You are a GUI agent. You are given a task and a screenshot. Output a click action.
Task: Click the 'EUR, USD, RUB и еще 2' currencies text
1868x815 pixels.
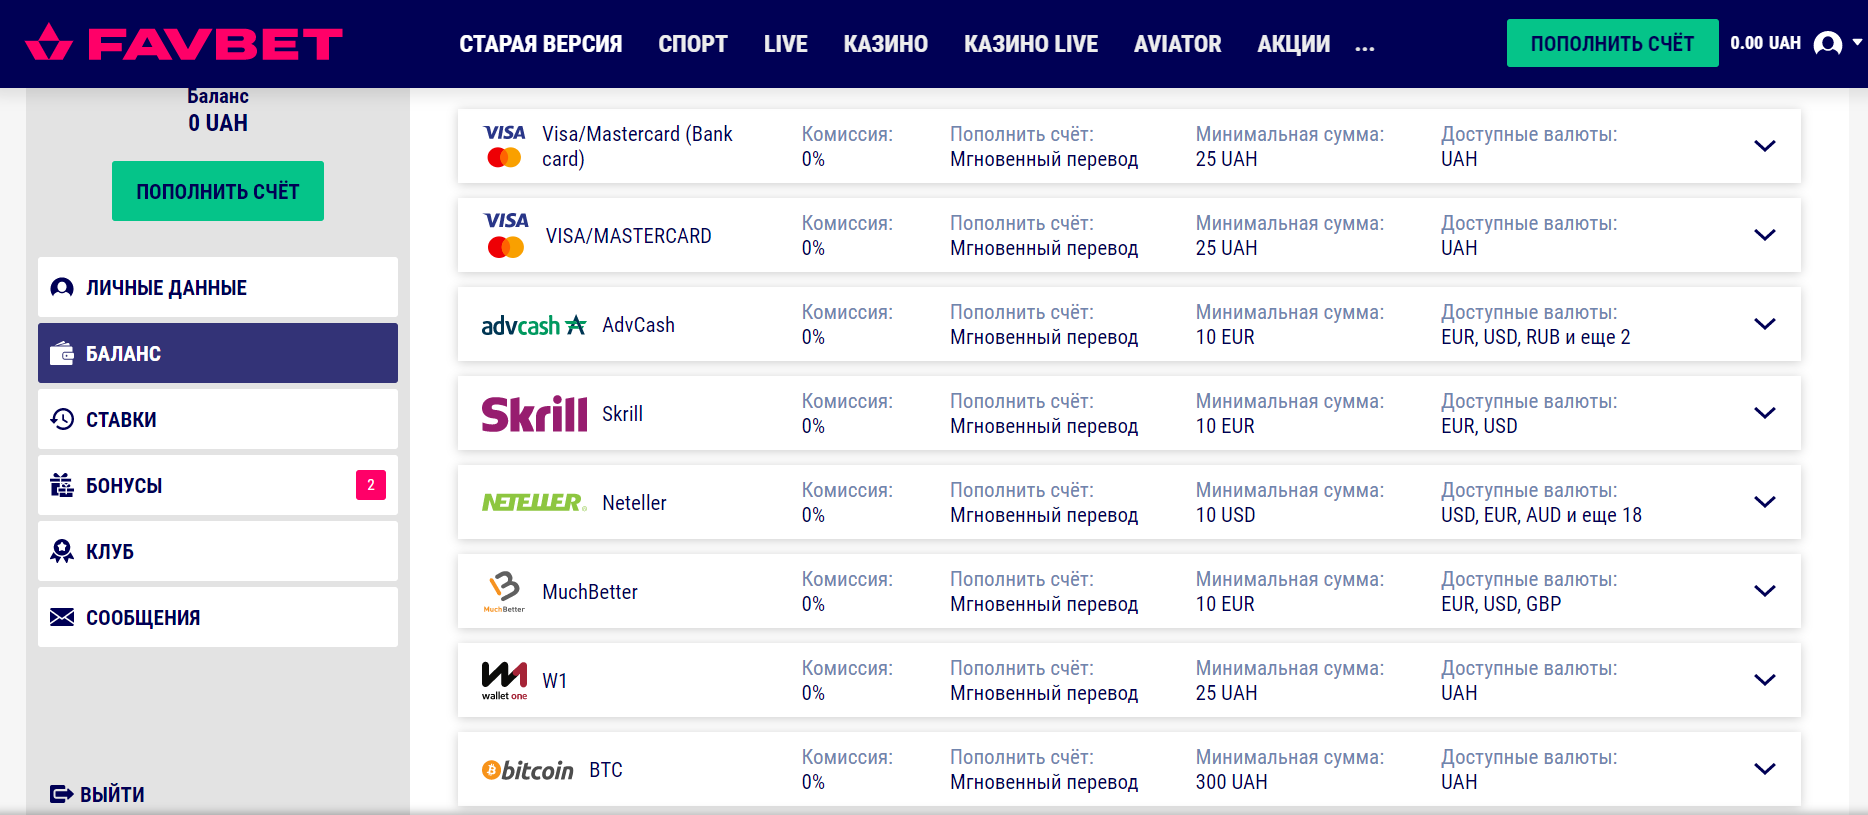1536,337
